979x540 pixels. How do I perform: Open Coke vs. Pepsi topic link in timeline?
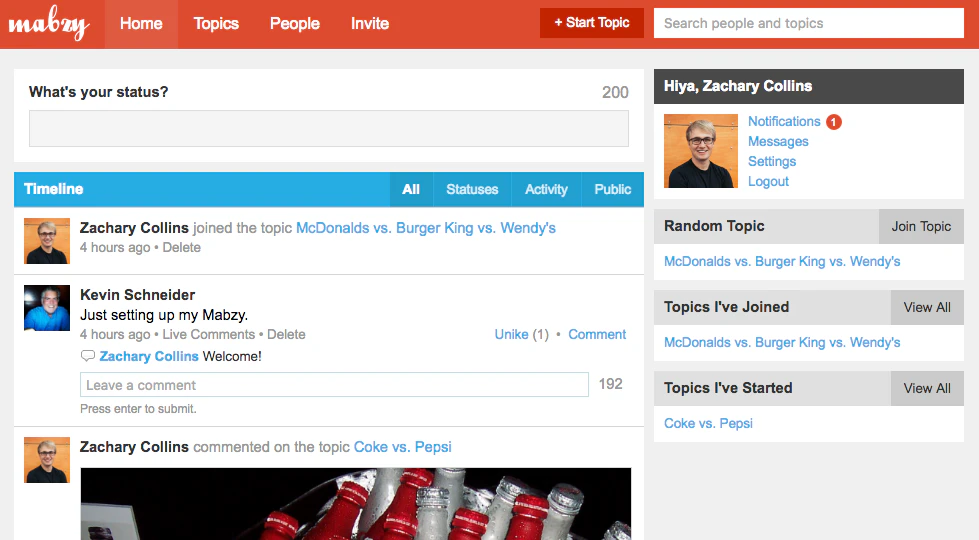click(x=403, y=447)
